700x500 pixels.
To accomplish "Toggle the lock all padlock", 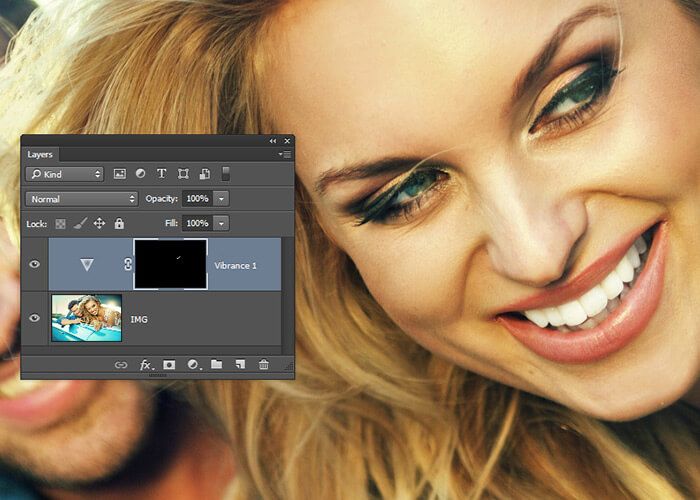I will point(118,223).
